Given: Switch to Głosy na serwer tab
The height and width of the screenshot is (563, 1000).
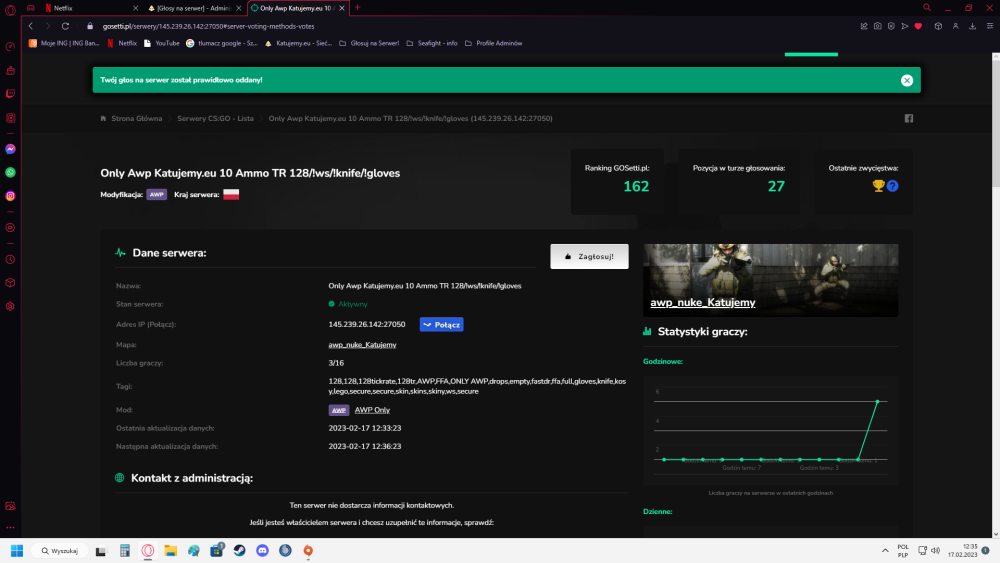Looking at the screenshot, I should (195, 8).
